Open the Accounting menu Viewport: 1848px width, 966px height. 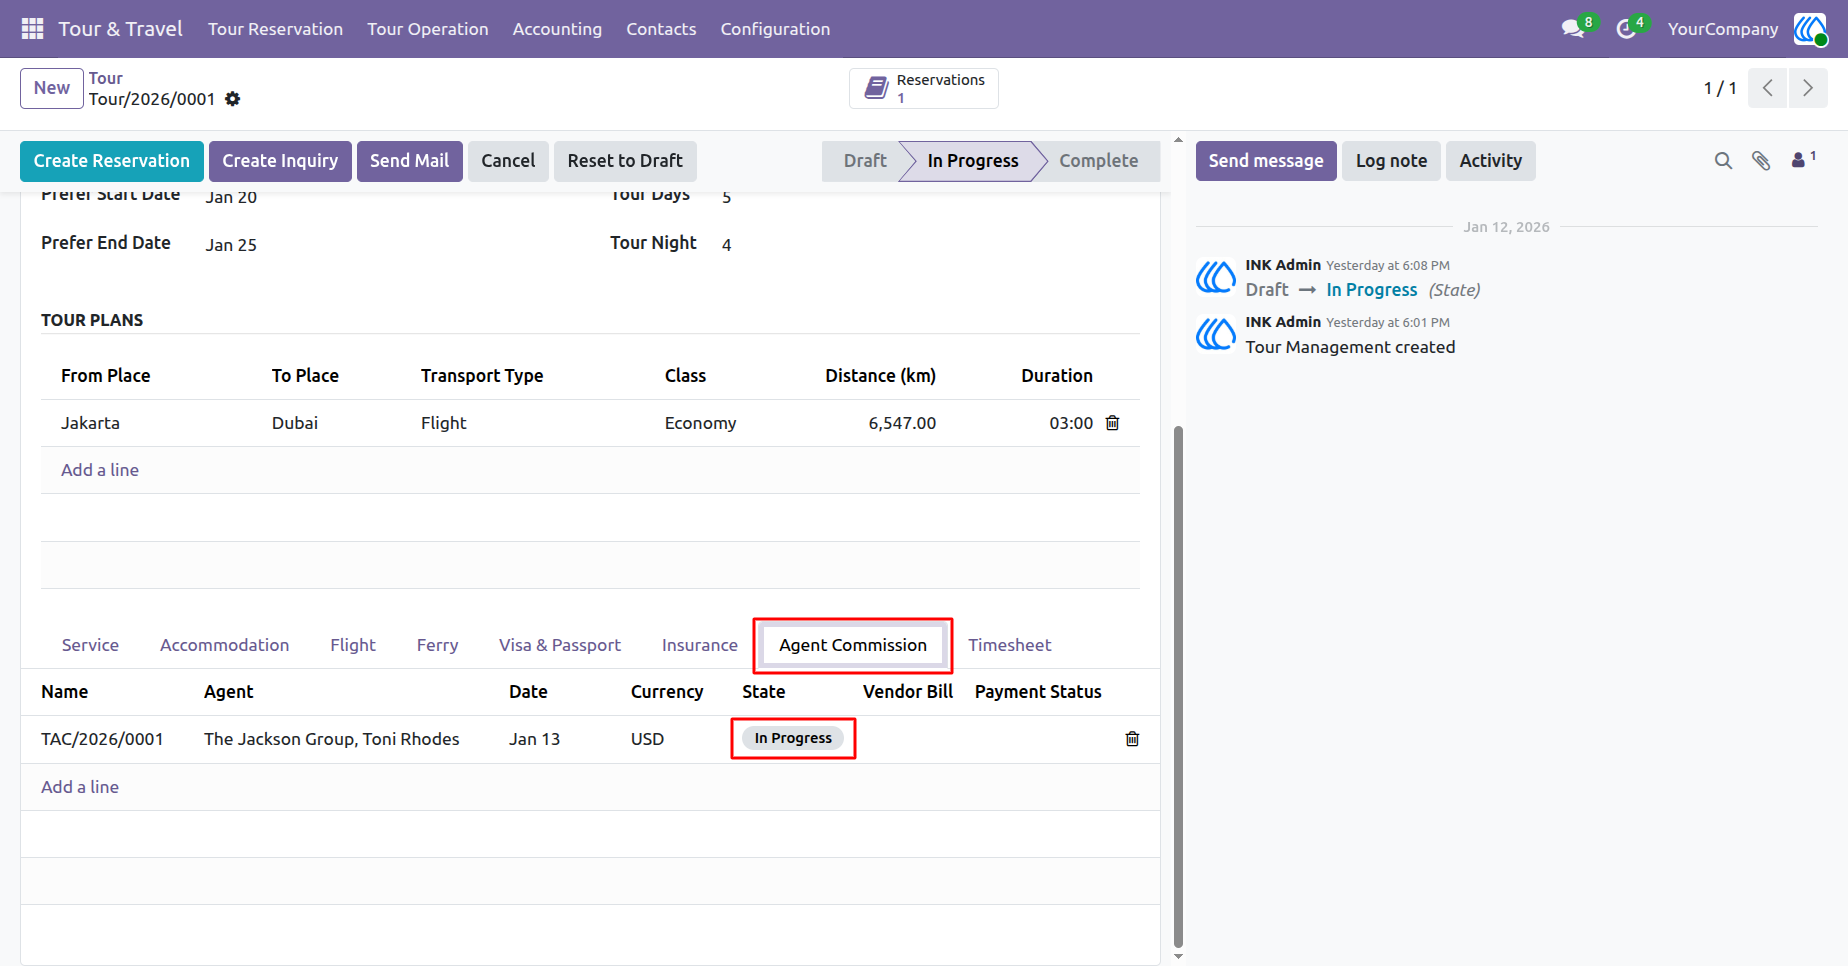pyautogui.click(x=557, y=29)
